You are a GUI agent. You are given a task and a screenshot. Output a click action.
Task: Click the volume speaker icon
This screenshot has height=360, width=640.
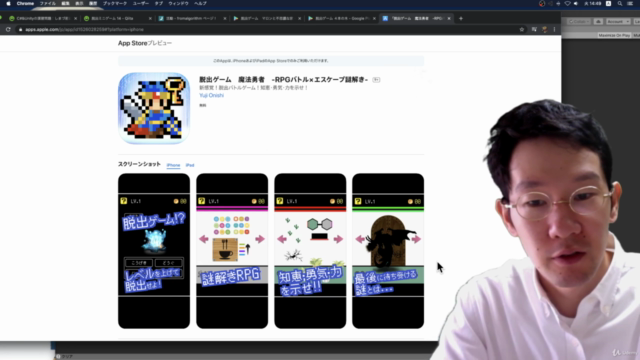[x=576, y=3]
